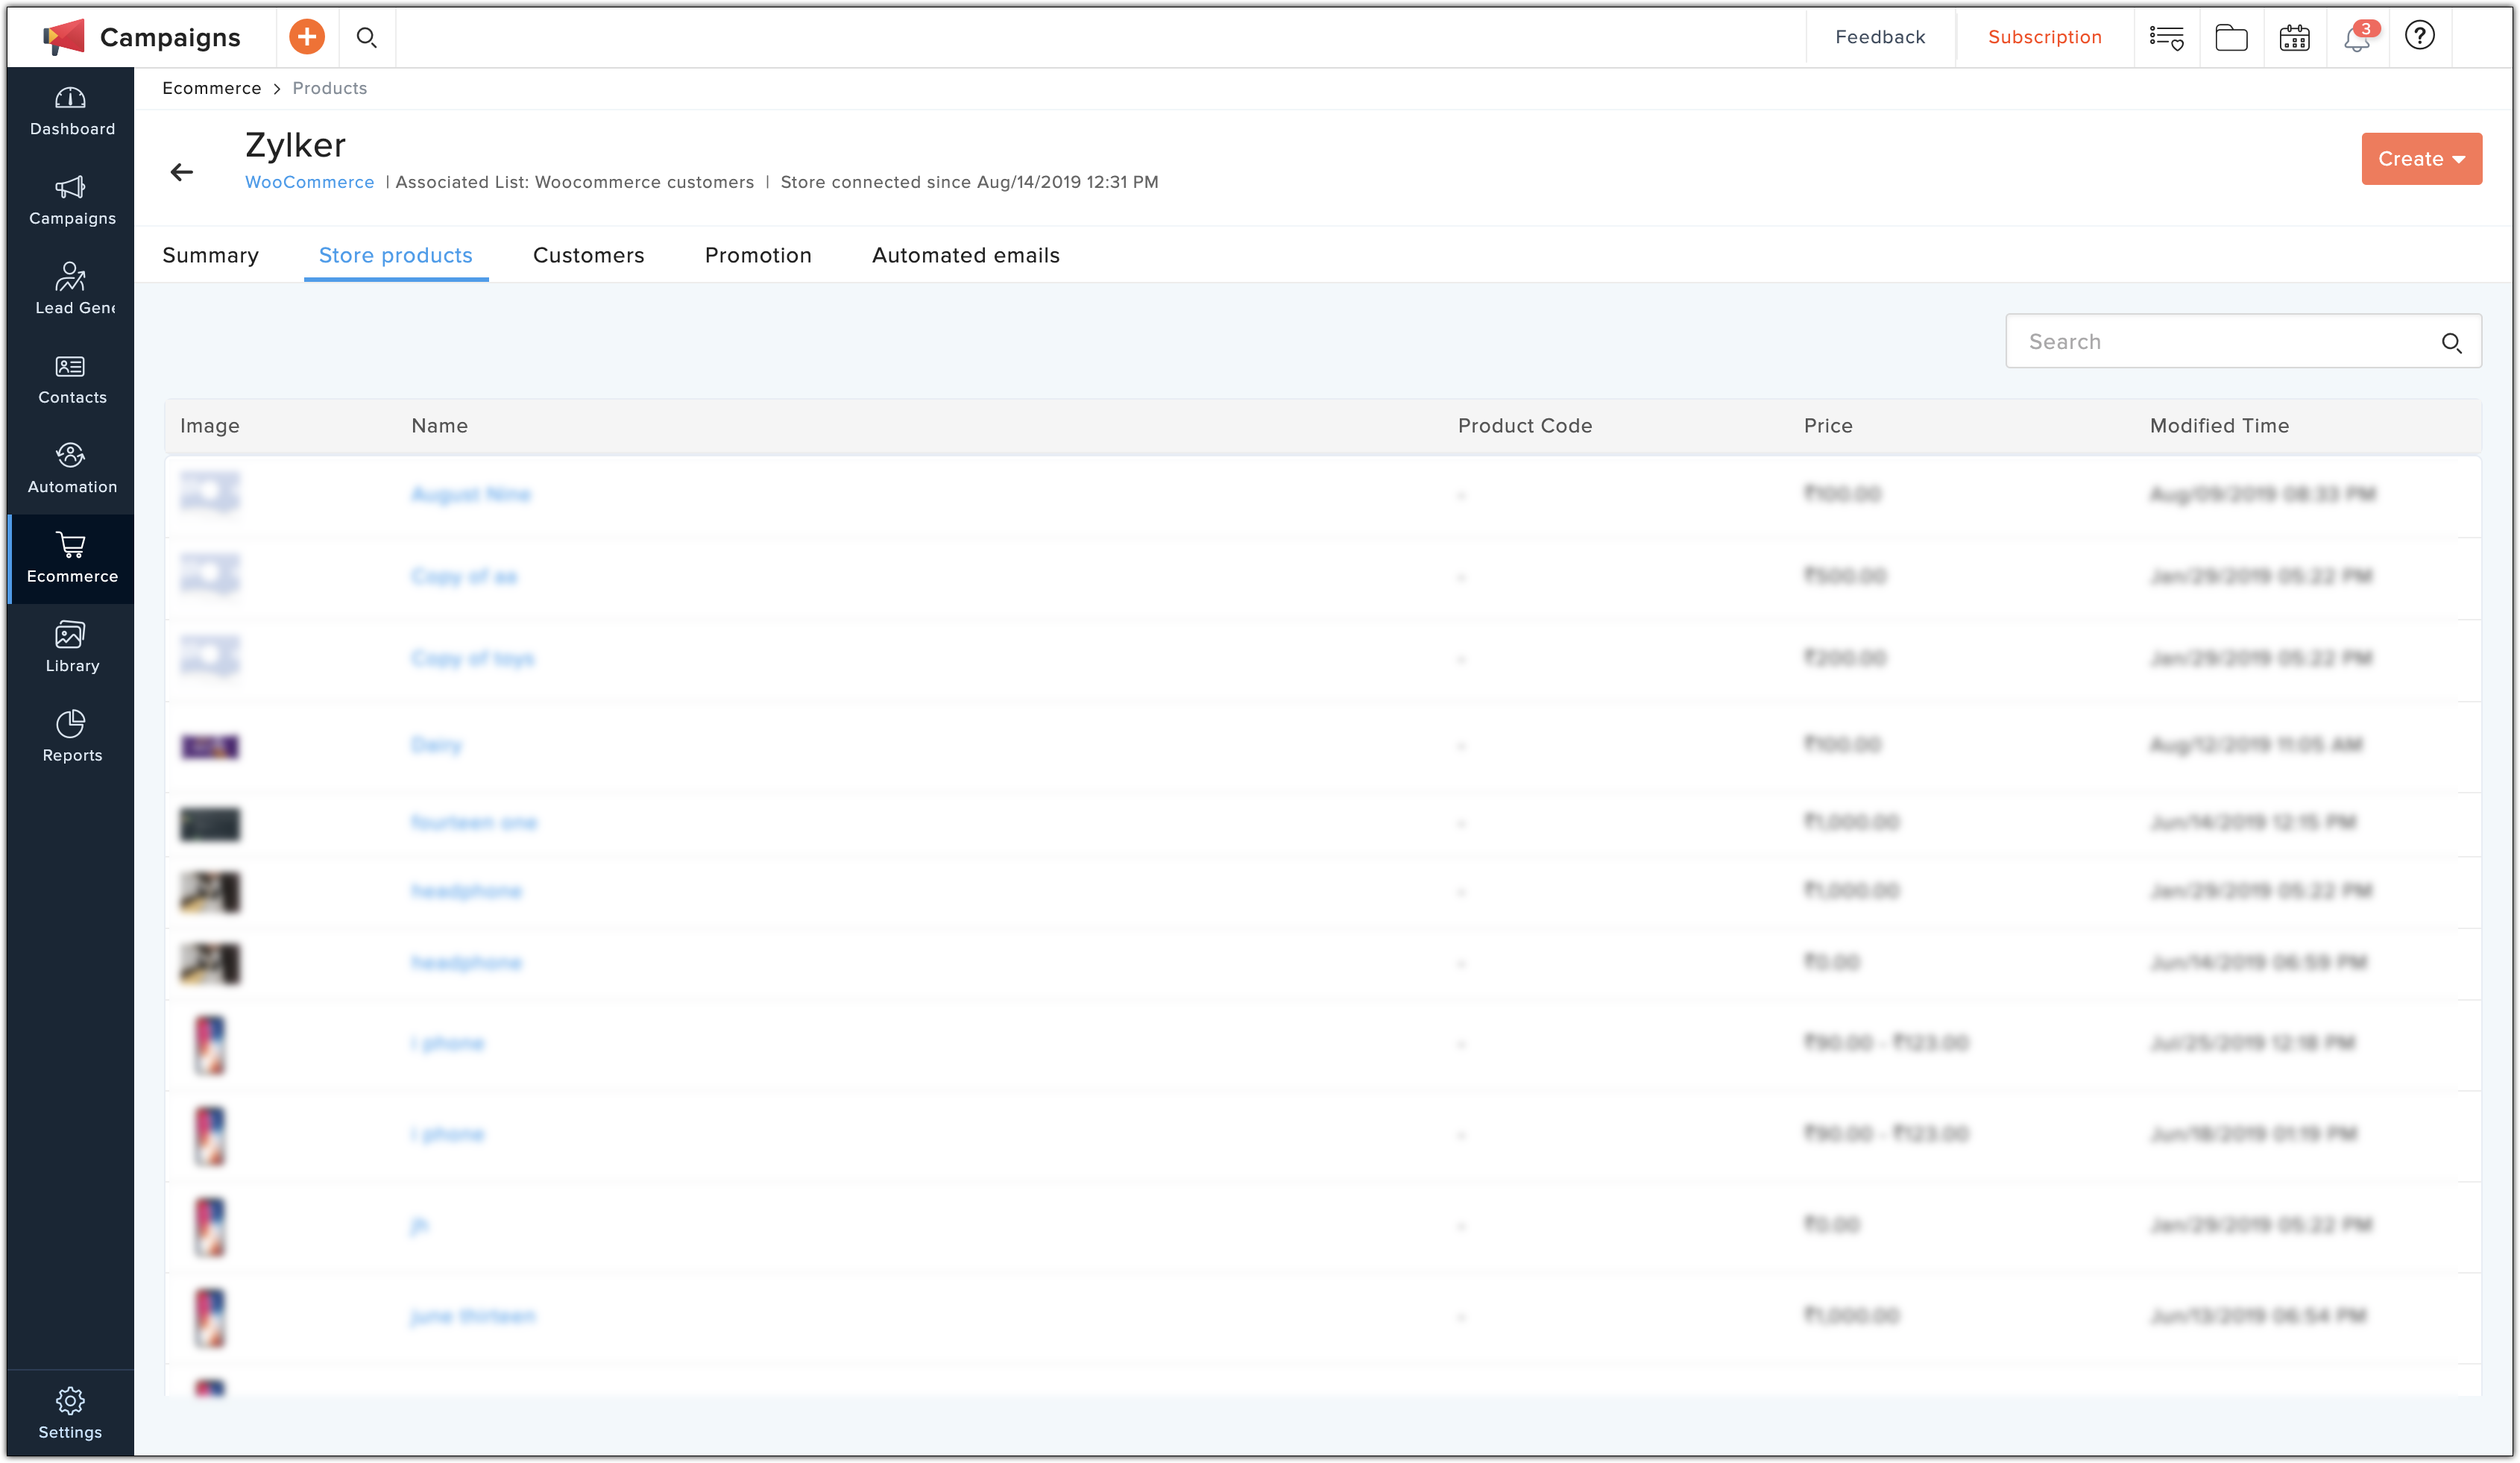The width and height of the screenshot is (2520, 1463).
Task: Click the list favorites icon in header
Action: (2166, 38)
